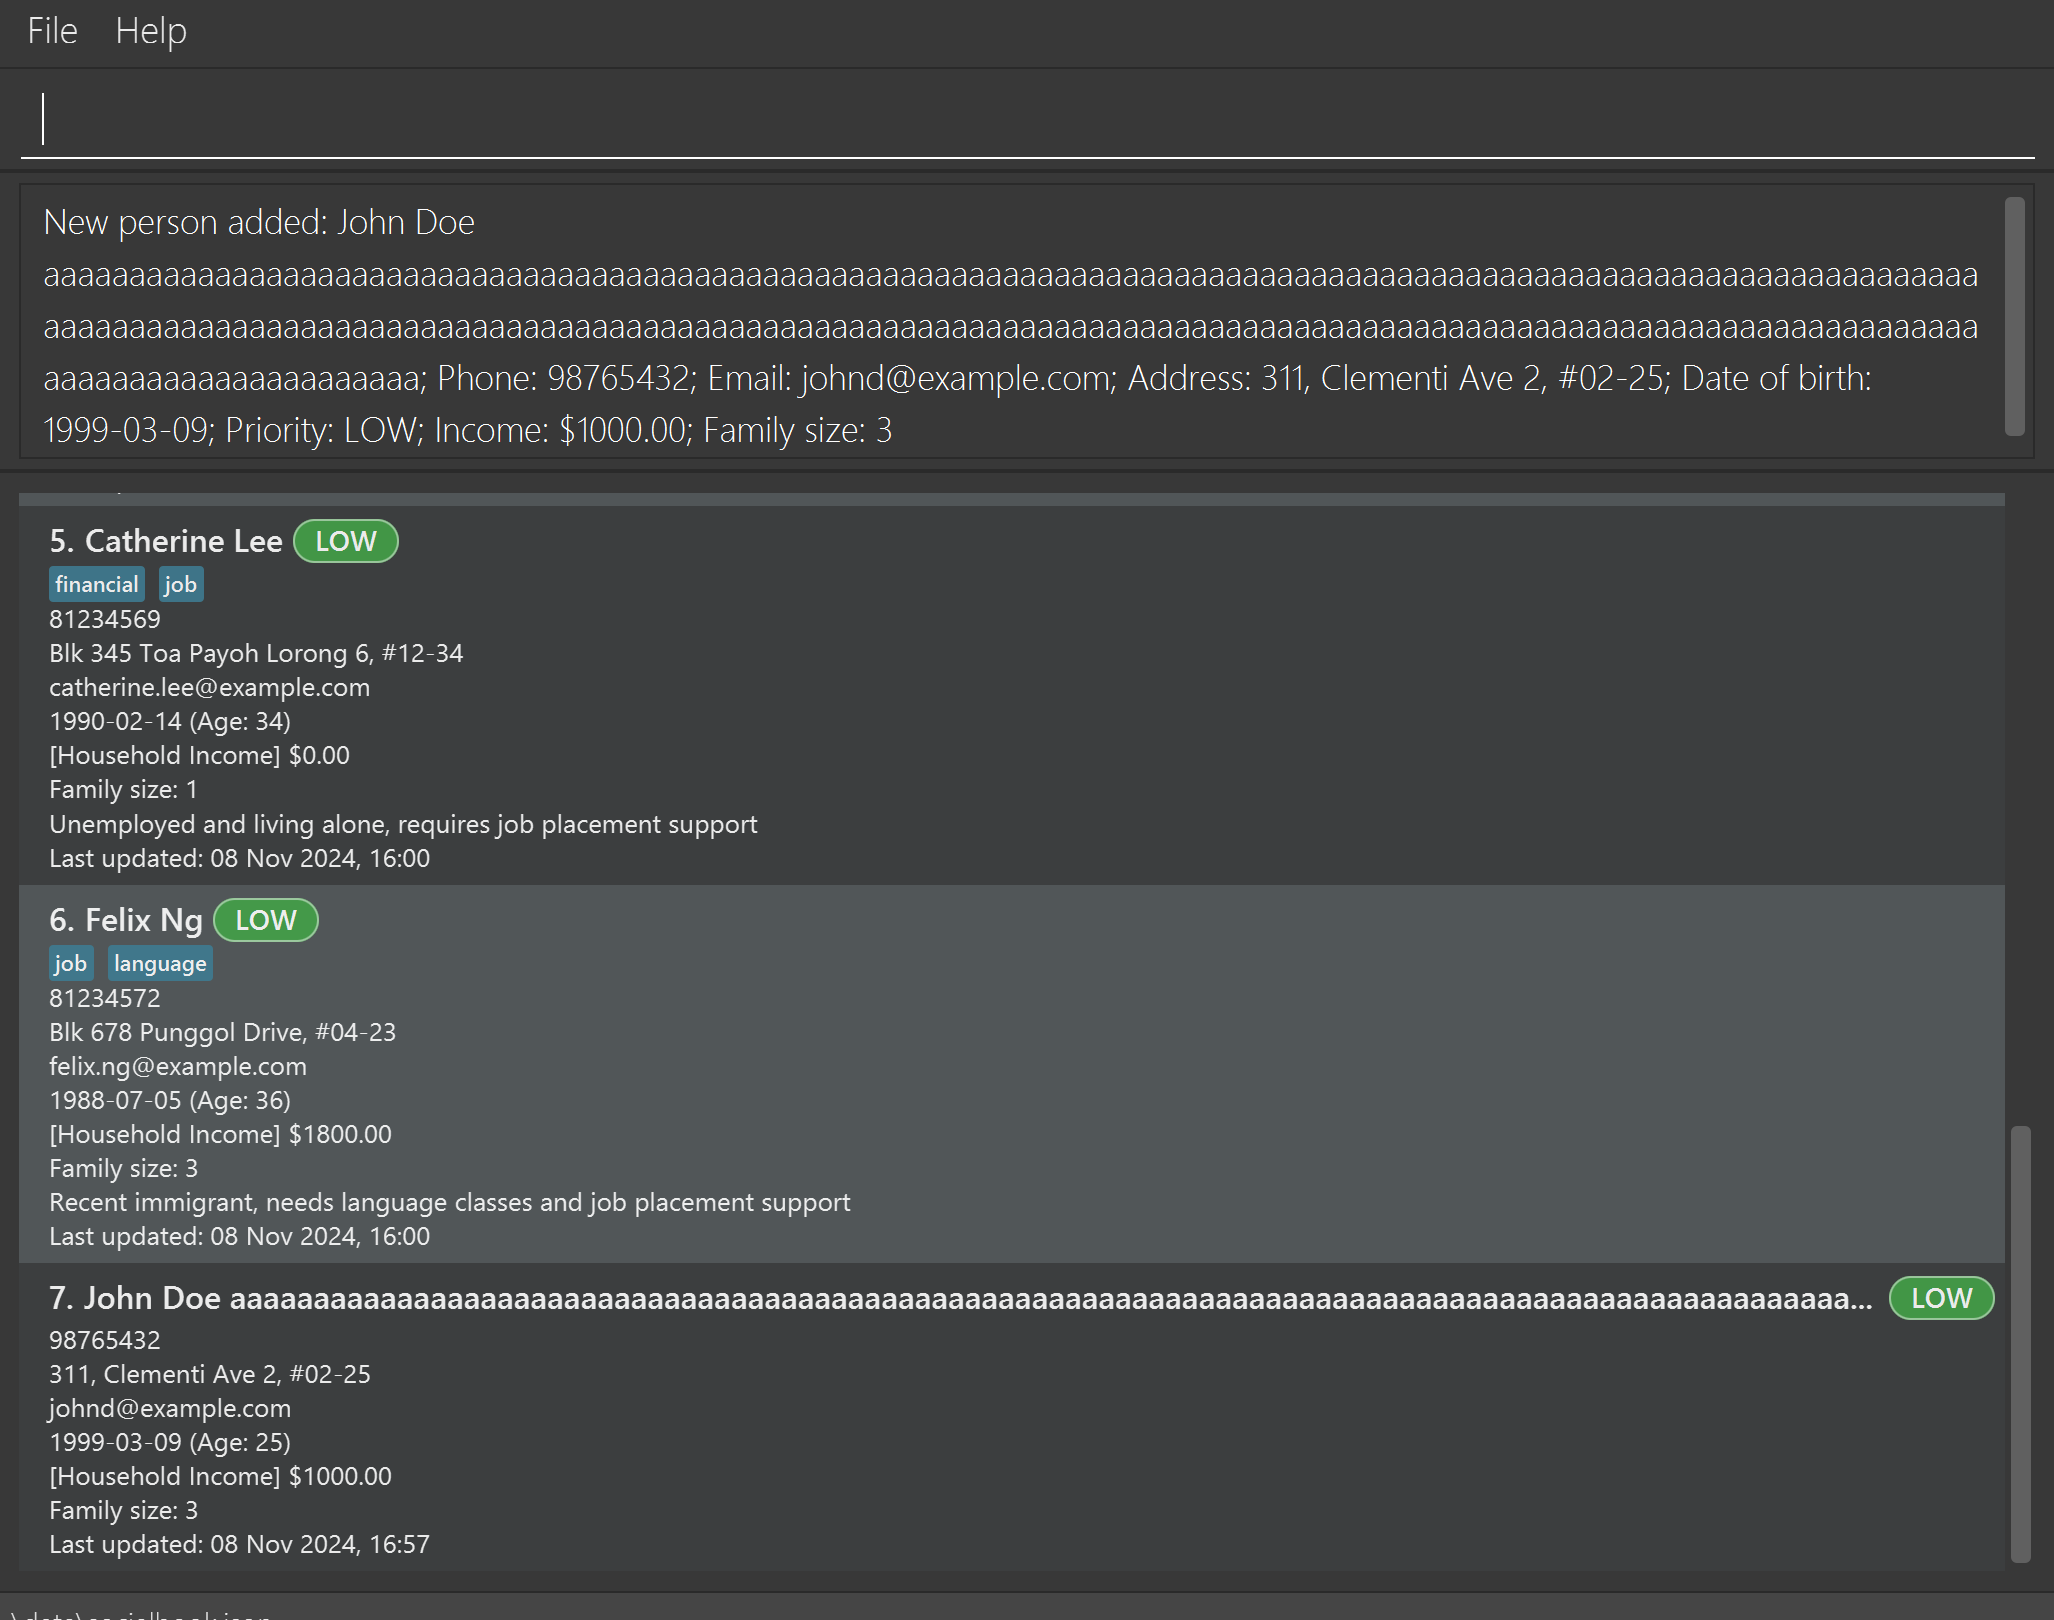2054x1620 pixels.
Task: Open the Help menu
Action: coord(150,31)
